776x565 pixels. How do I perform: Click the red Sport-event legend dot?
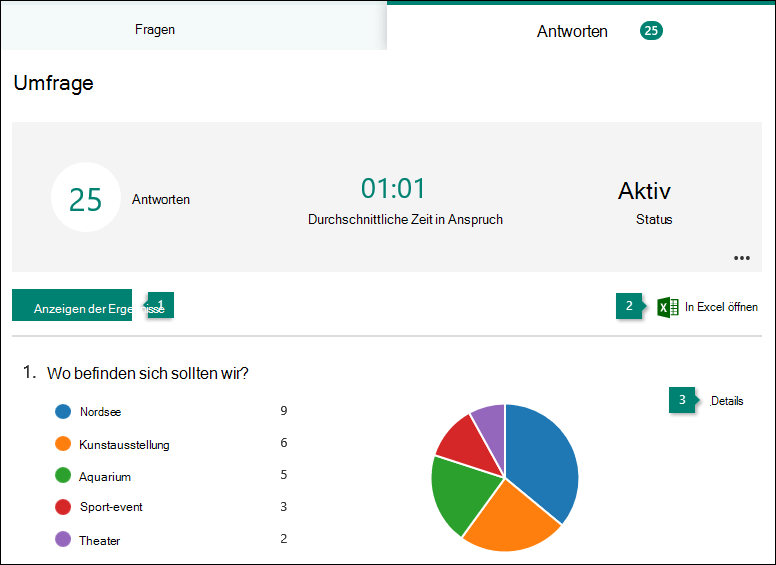(x=63, y=507)
